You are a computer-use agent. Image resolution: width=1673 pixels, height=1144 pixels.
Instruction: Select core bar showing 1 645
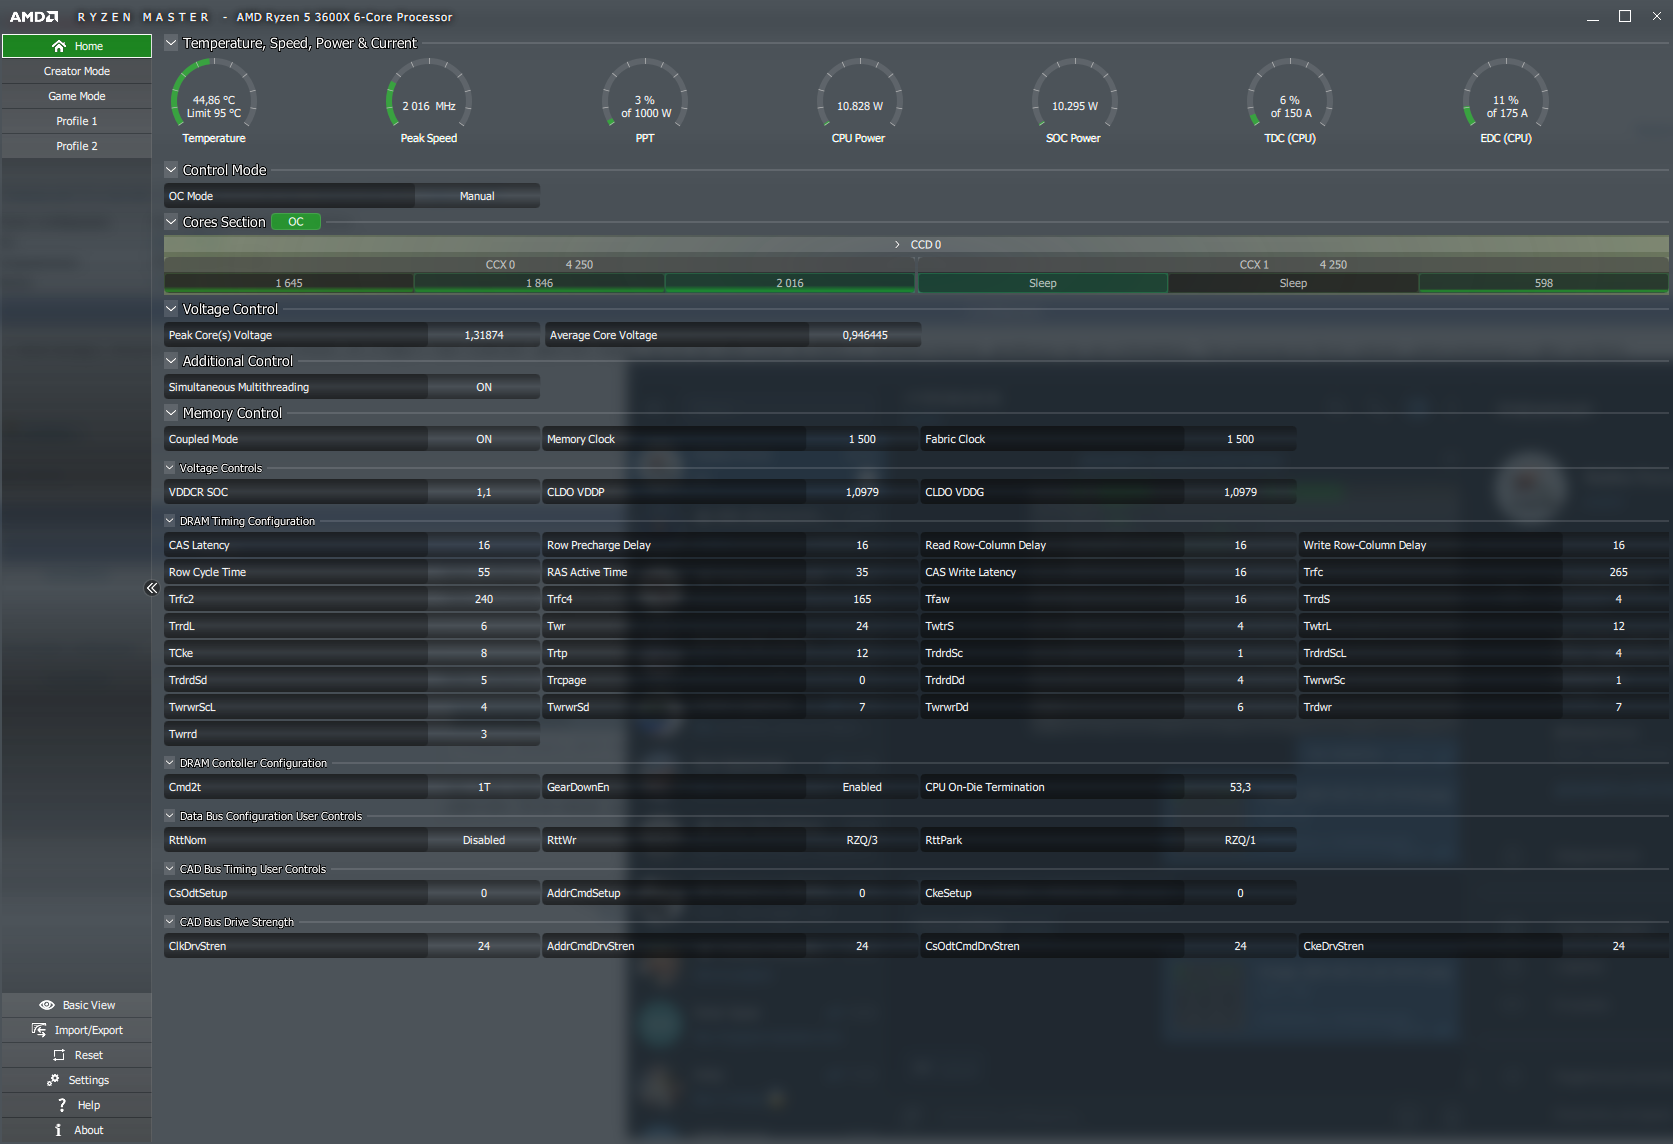(289, 283)
